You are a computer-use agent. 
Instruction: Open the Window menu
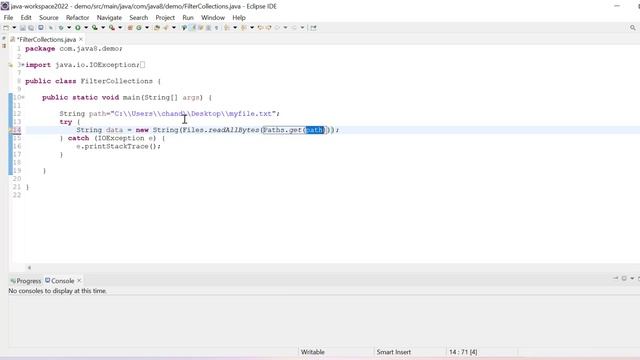213,18
